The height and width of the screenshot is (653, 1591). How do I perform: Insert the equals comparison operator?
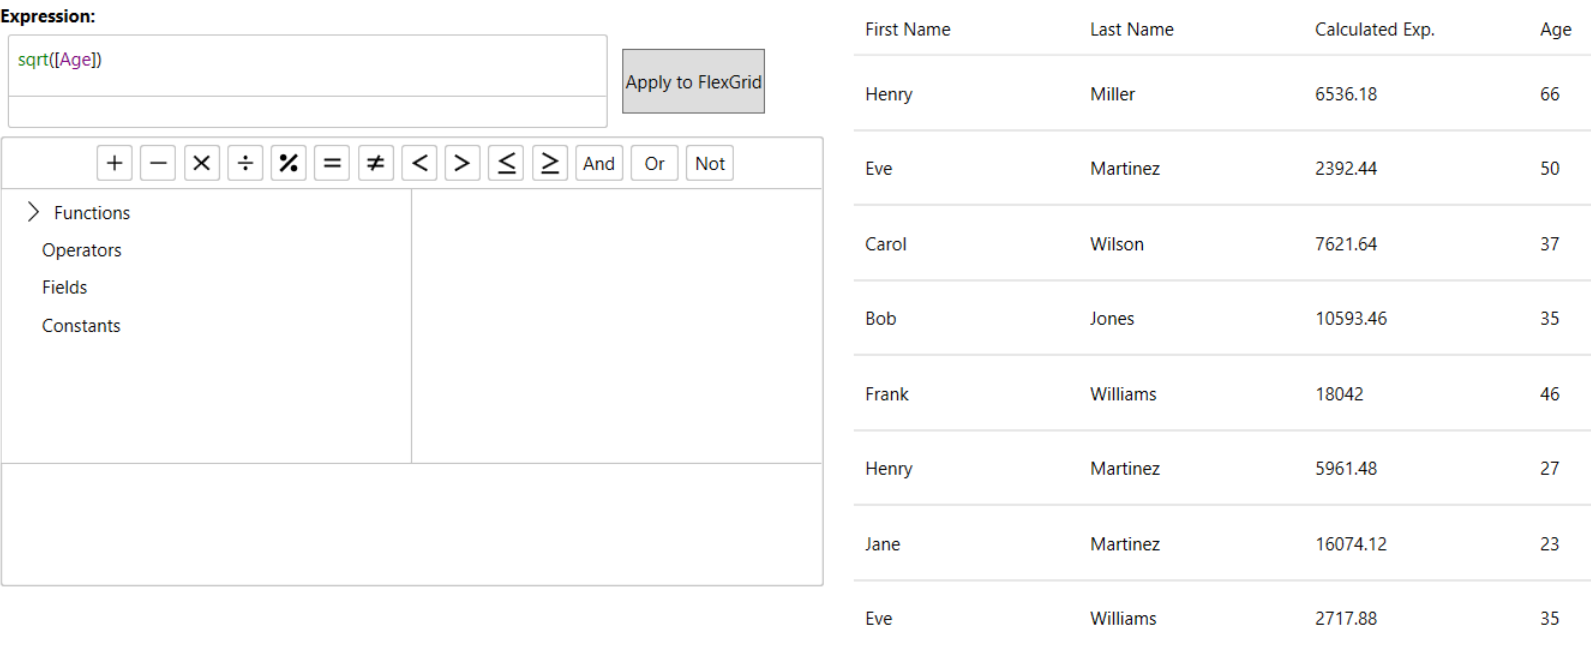[x=332, y=163]
